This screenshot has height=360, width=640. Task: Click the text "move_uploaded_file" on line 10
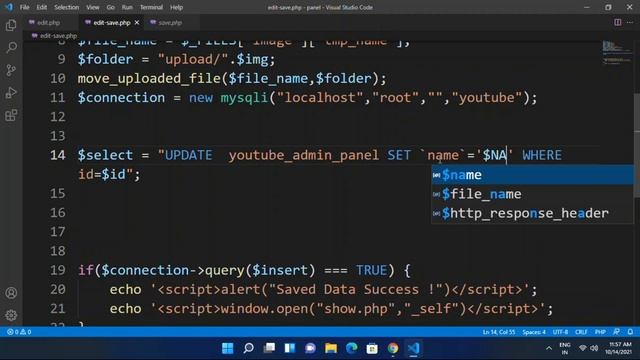click(x=150, y=78)
